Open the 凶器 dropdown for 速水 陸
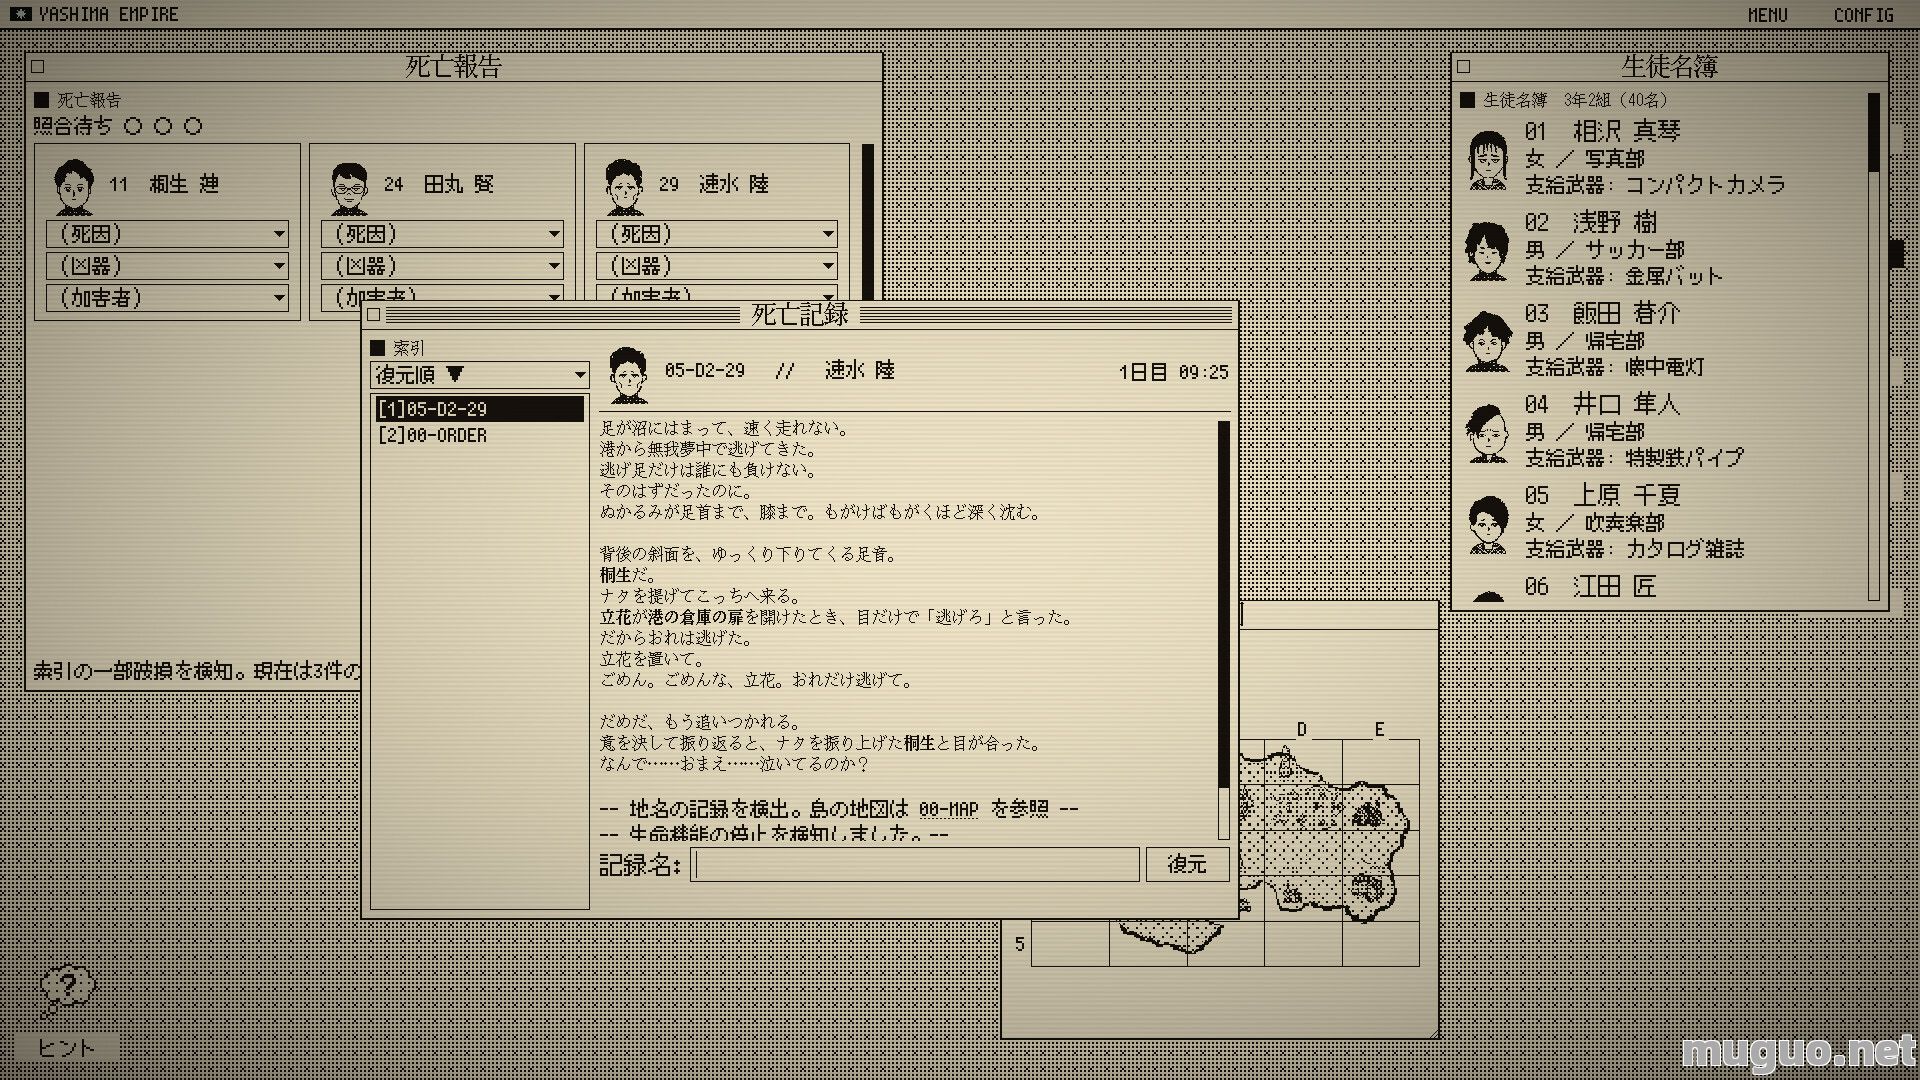This screenshot has width=1920, height=1080. click(x=717, y=266)
